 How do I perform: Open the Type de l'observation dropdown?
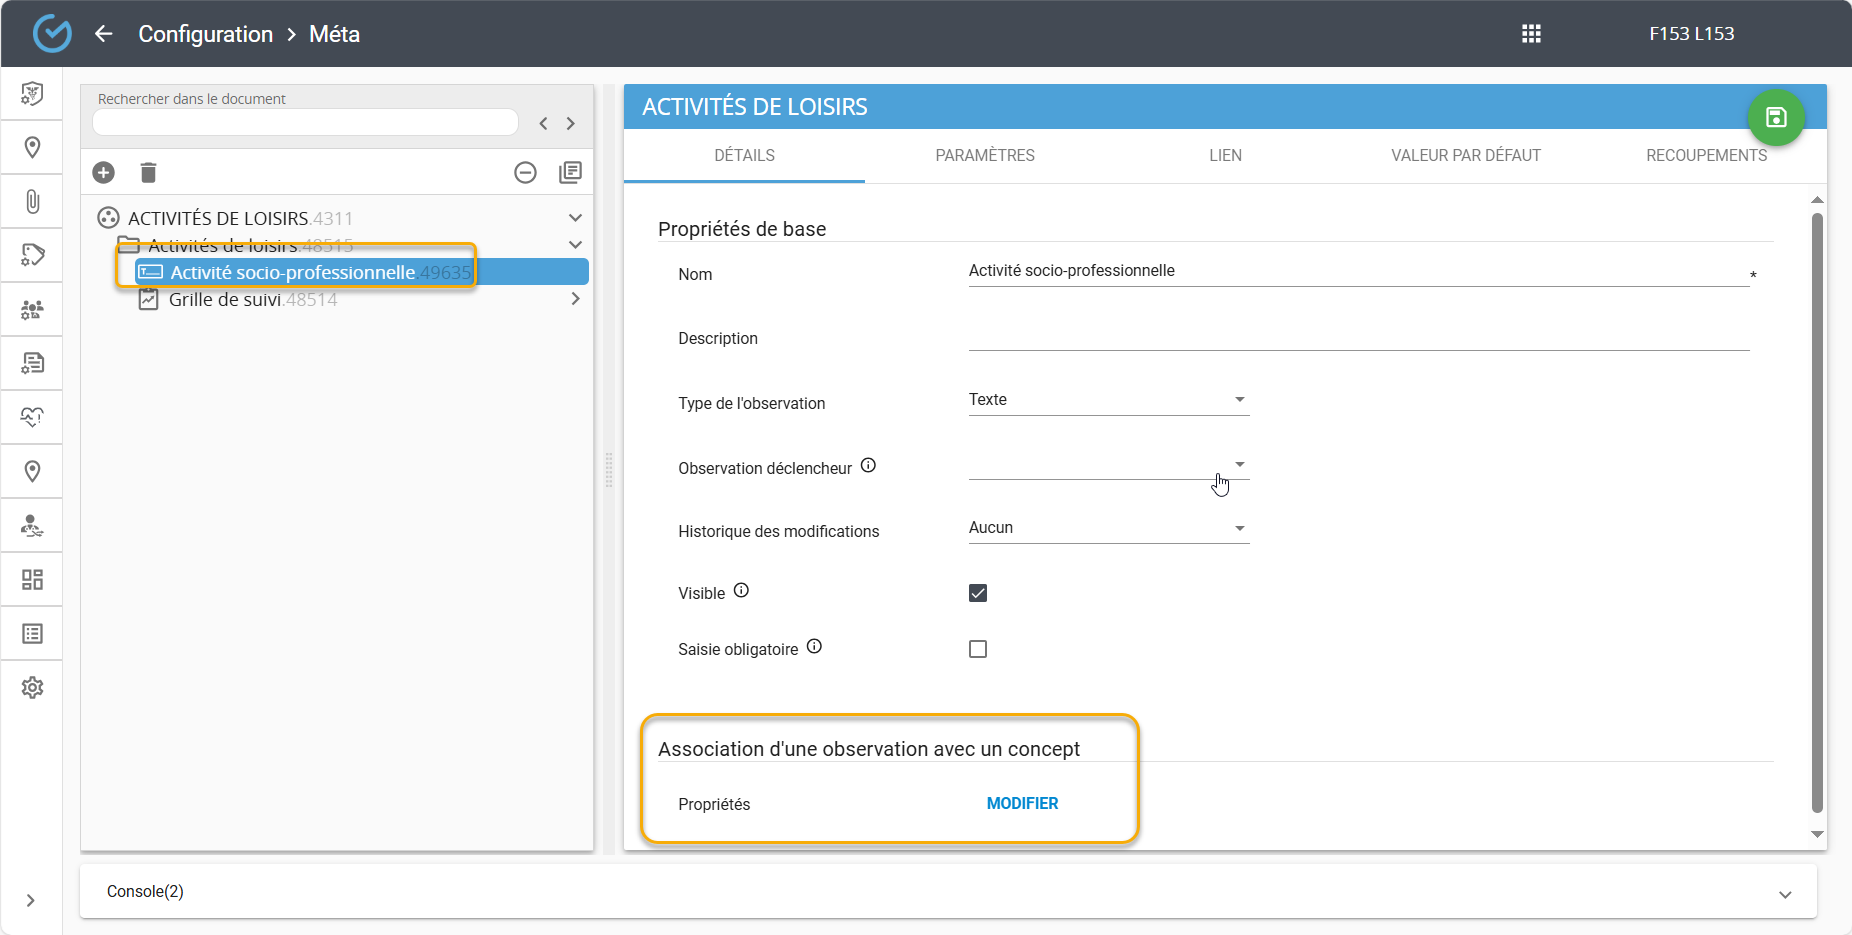click(x=1108, y=400)
